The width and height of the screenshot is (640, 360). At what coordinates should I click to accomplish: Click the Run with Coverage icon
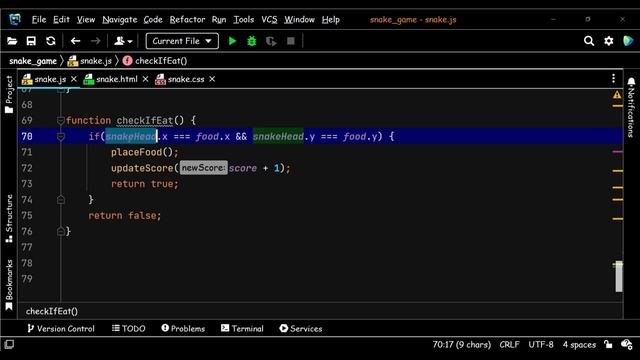click(271, 41)
